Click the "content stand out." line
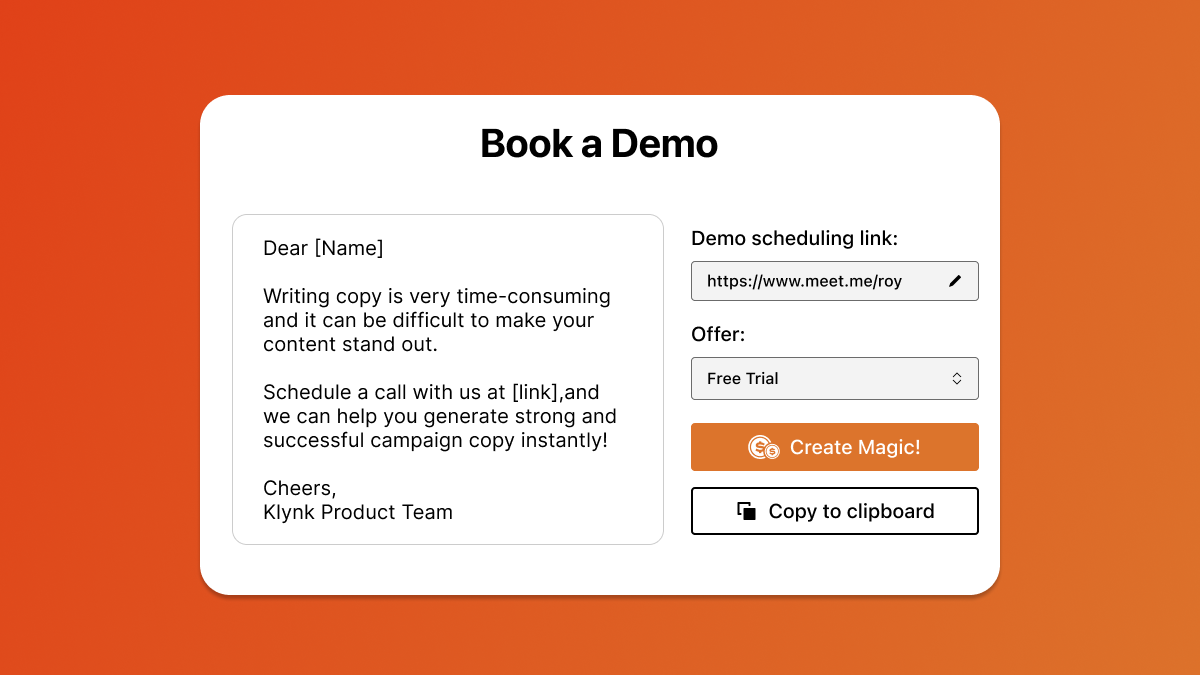The height and width of the screenshot is (675, 1200). [x=350, y=344]
